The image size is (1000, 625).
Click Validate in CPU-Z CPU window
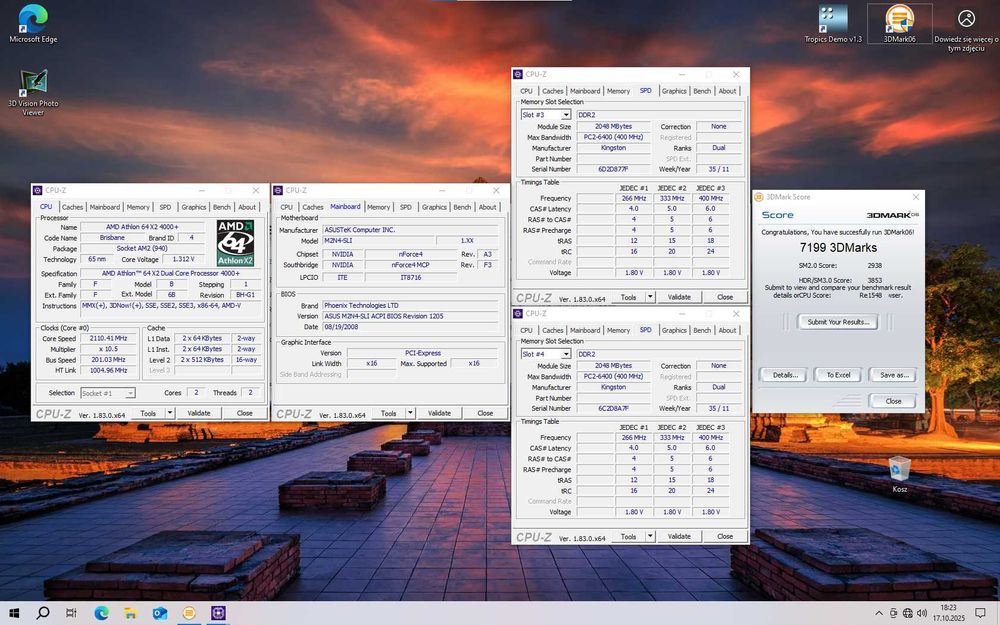198,413
